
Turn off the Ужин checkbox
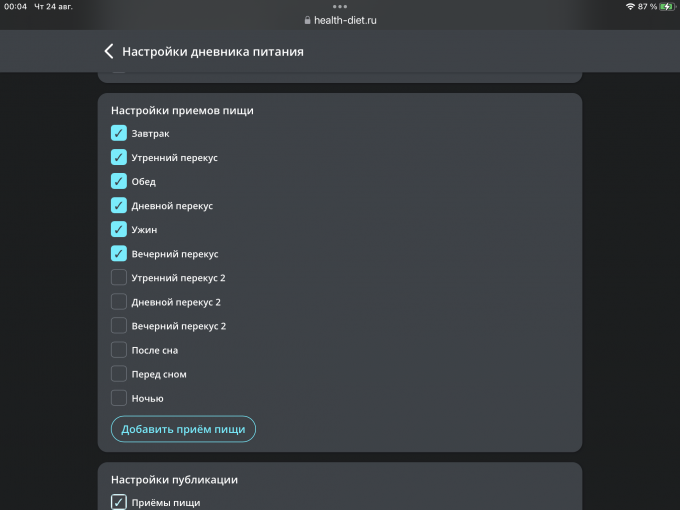click(x=119, y=229)
